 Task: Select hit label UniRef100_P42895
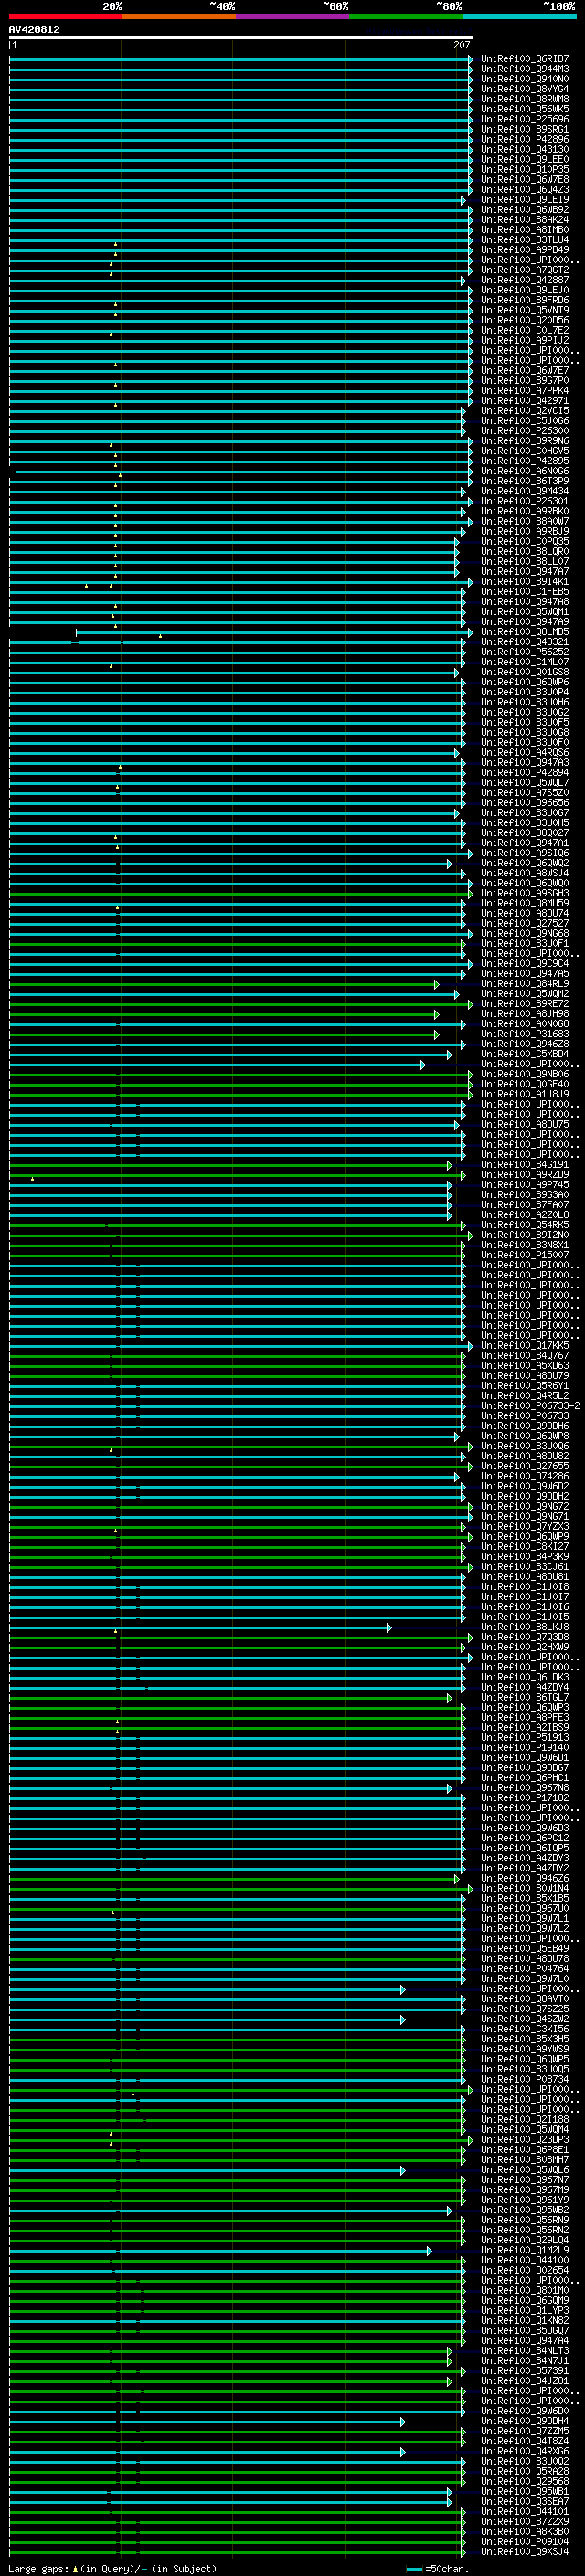click(525, 461)
